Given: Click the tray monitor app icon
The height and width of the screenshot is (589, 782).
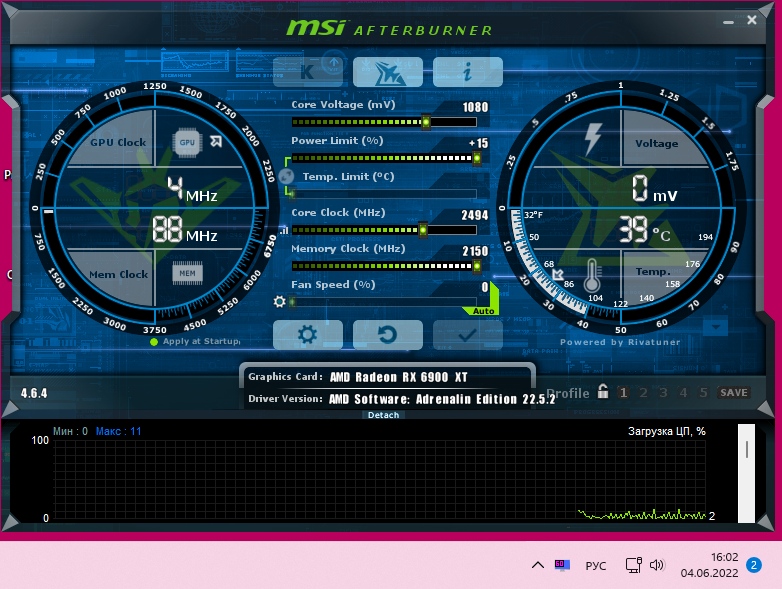Looking at the screenshot, I should tap(562, 565).
